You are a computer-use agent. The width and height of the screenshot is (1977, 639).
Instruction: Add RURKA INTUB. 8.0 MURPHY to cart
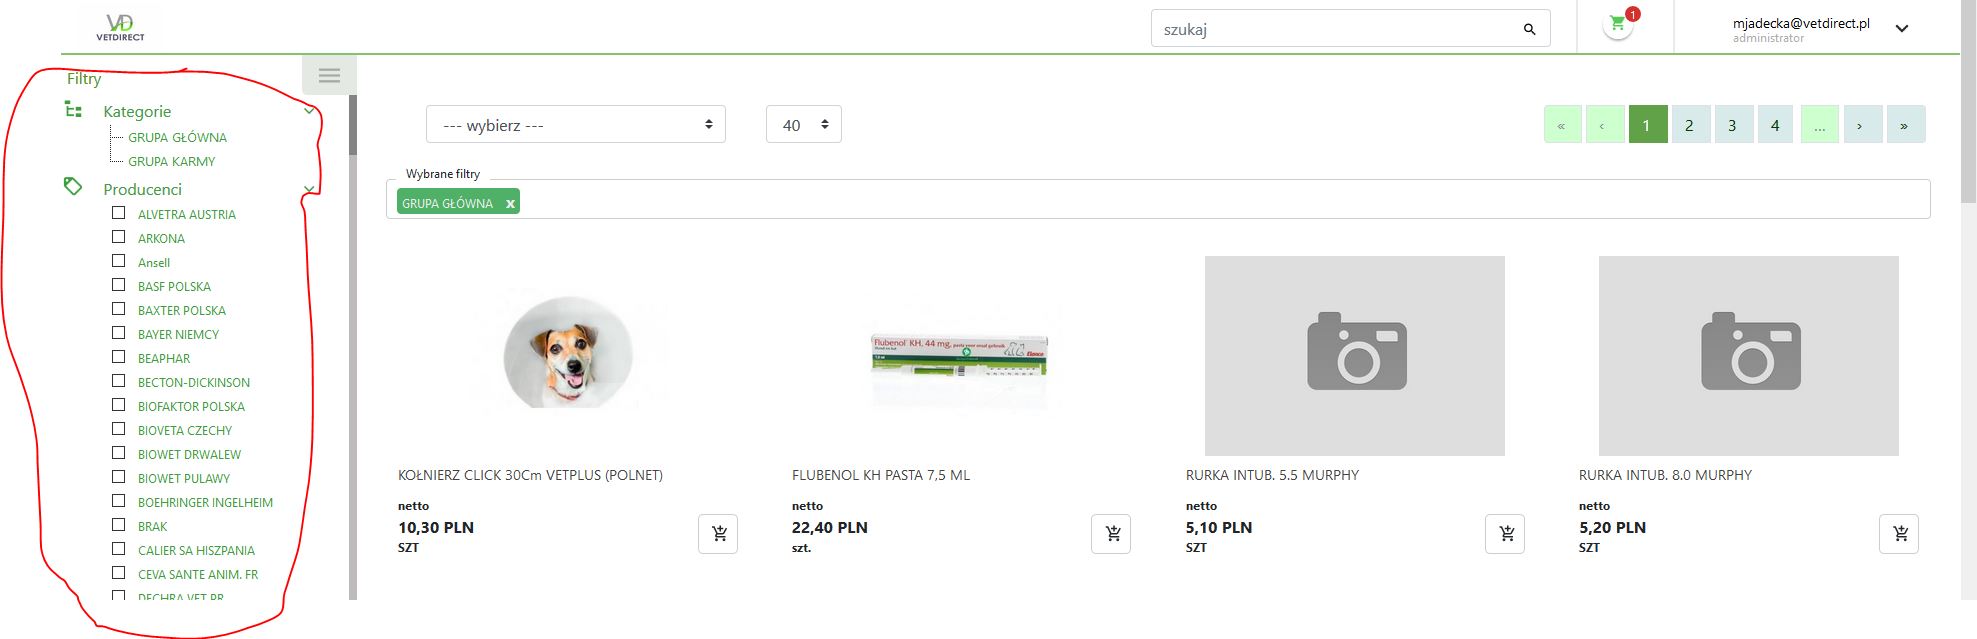click(x=1898, y=534)
